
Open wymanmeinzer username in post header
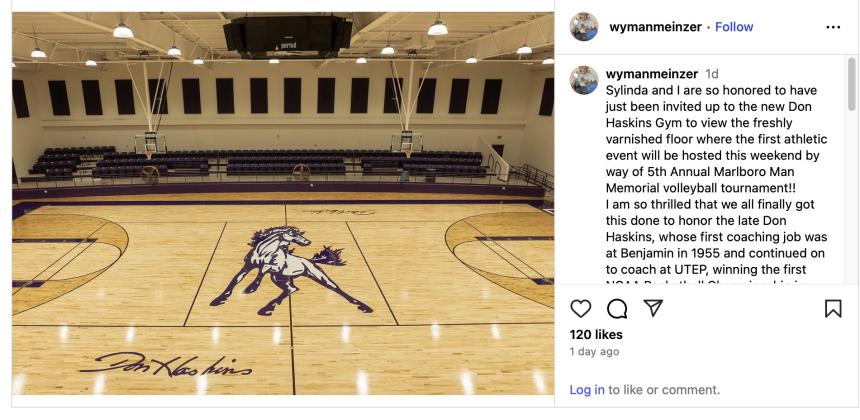point(655,27)
